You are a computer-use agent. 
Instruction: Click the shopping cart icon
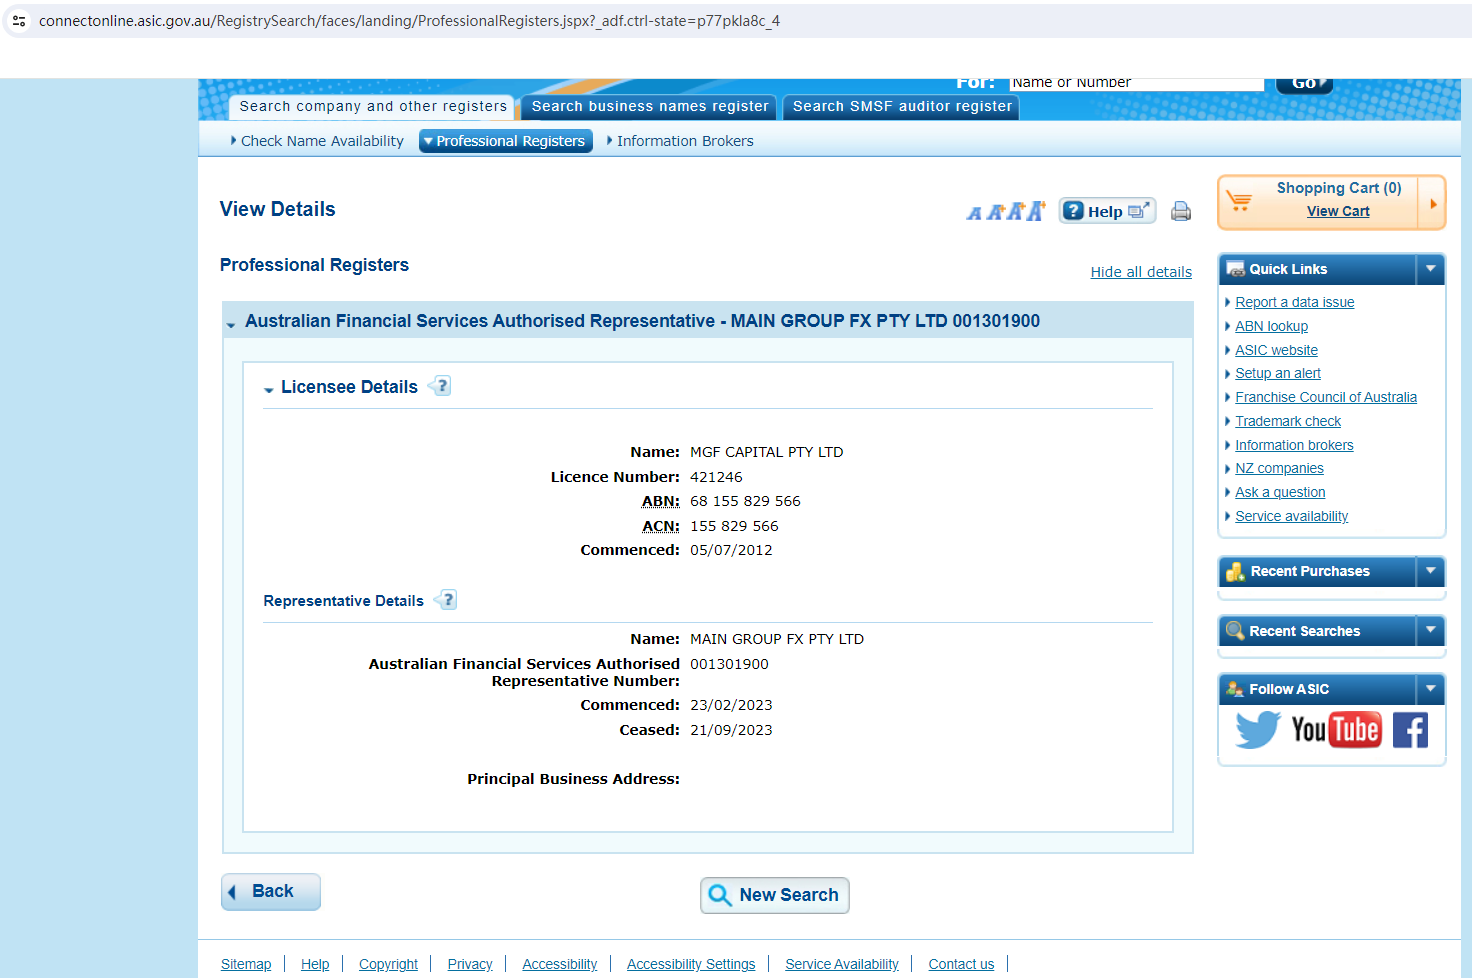coord(1239,201)
